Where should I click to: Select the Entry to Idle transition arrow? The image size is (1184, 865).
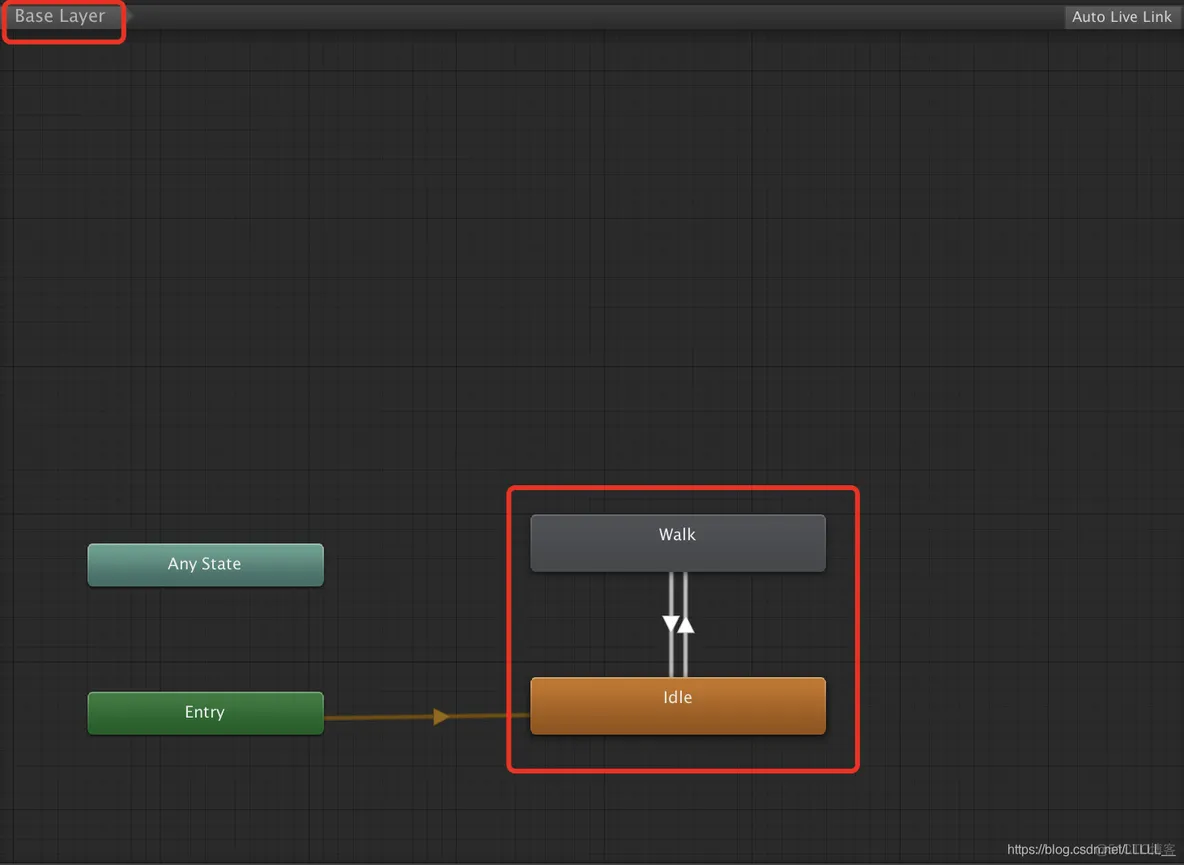[441, 716]
